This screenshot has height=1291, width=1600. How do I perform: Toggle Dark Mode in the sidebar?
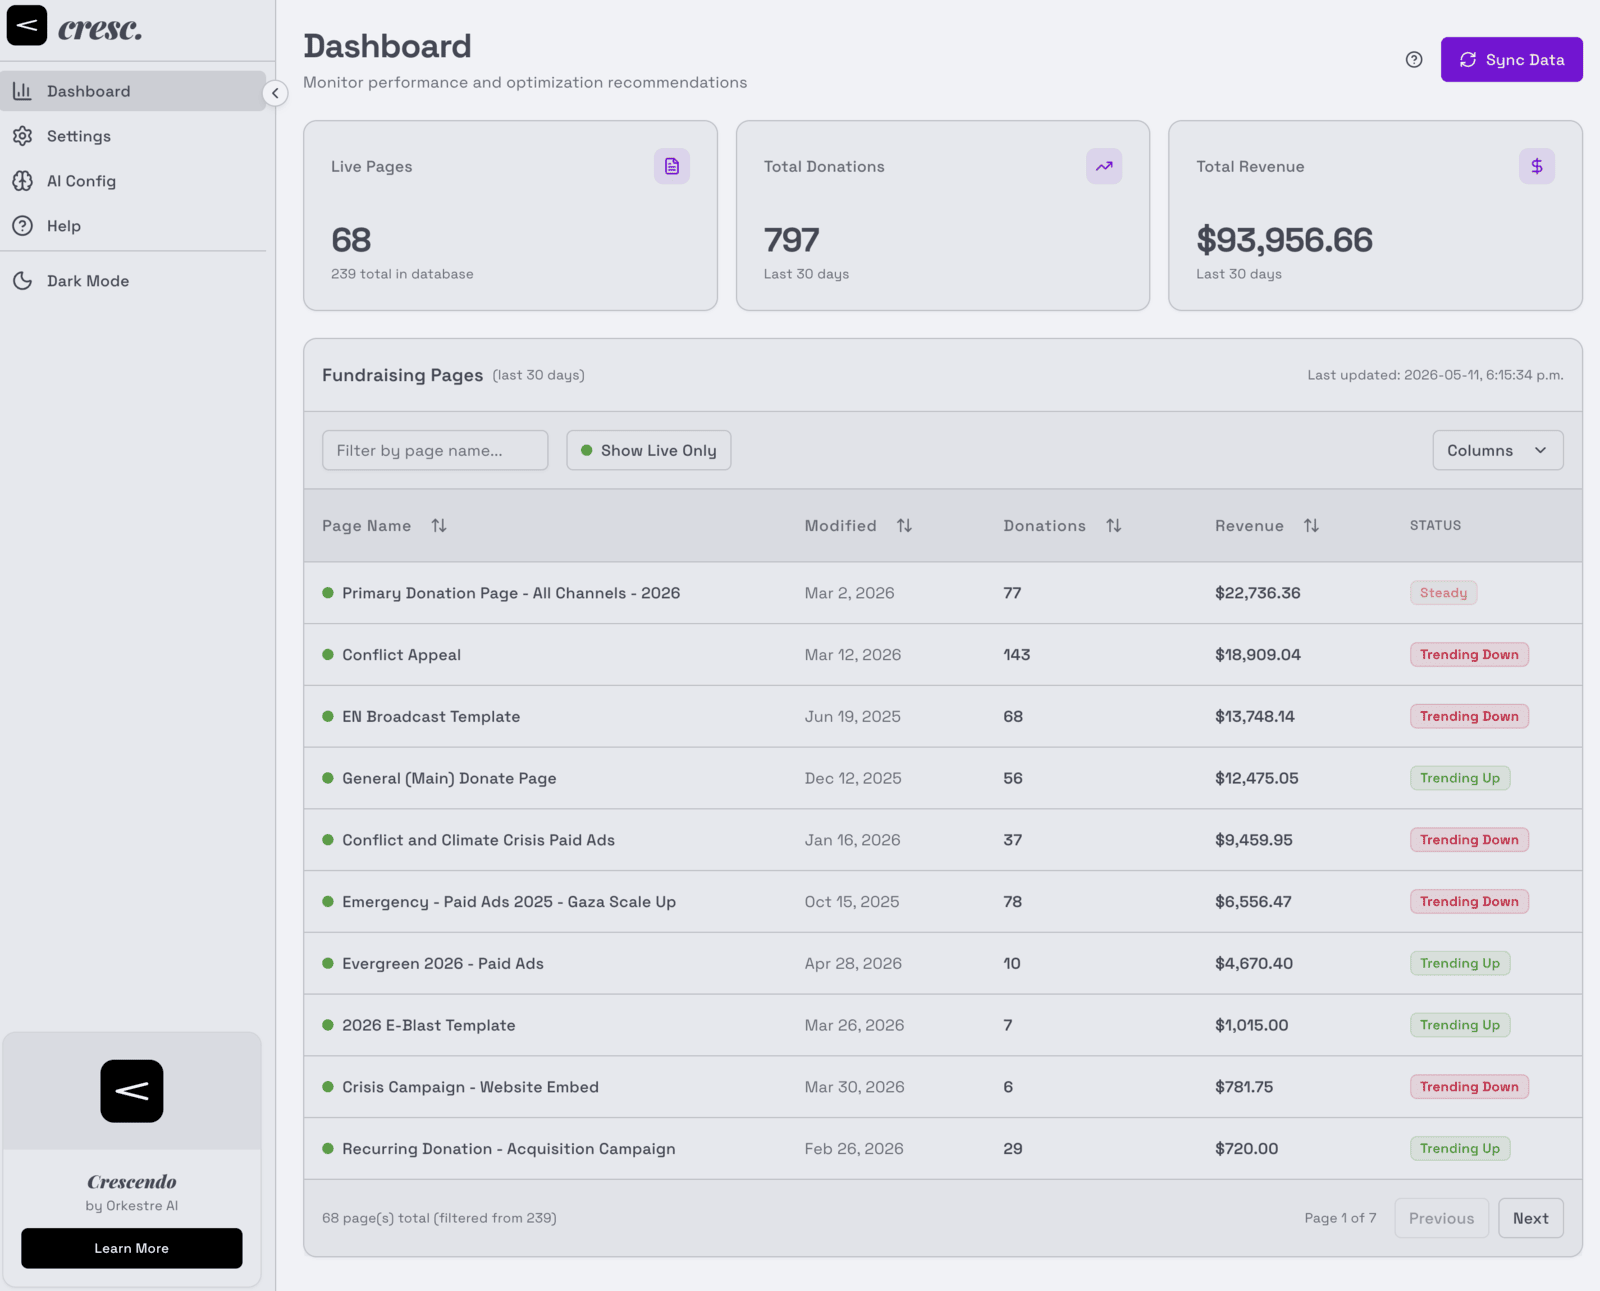click(x=133, y=281)
